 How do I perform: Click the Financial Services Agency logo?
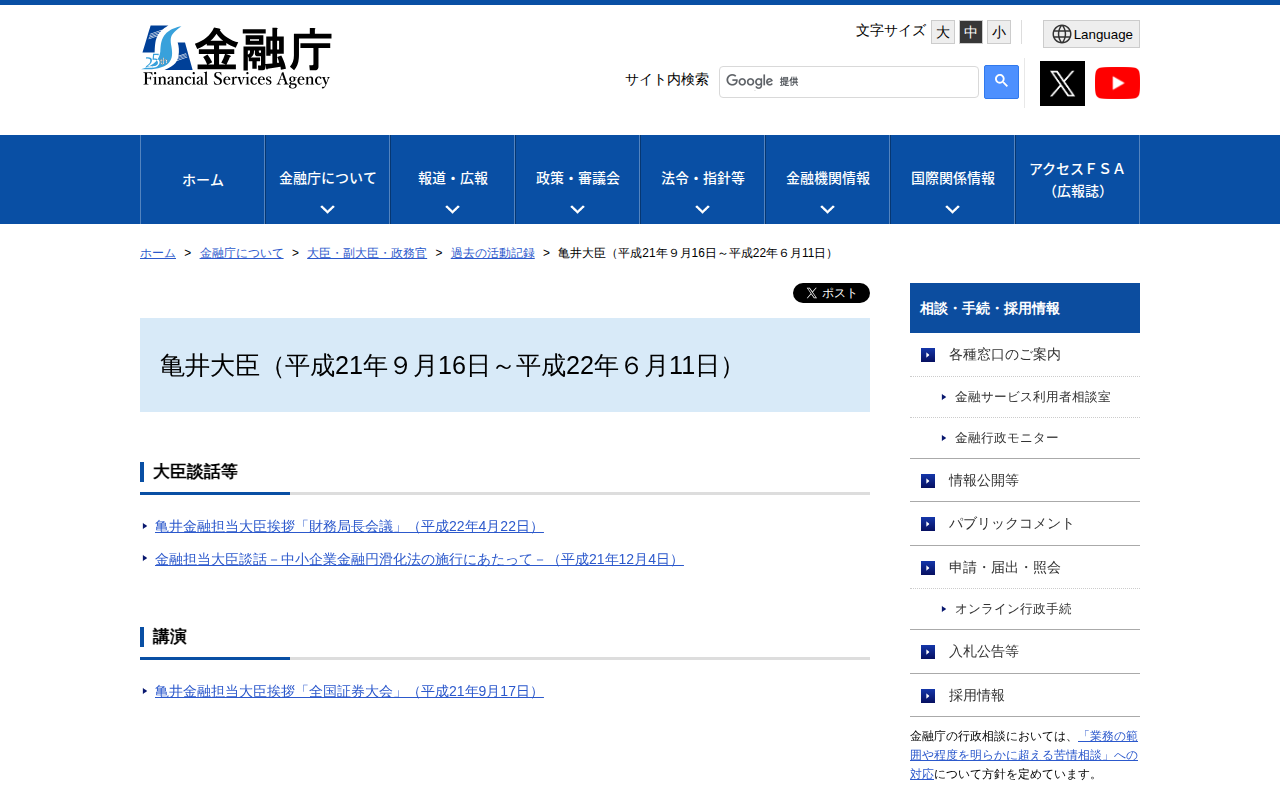[x=236, y=57]
